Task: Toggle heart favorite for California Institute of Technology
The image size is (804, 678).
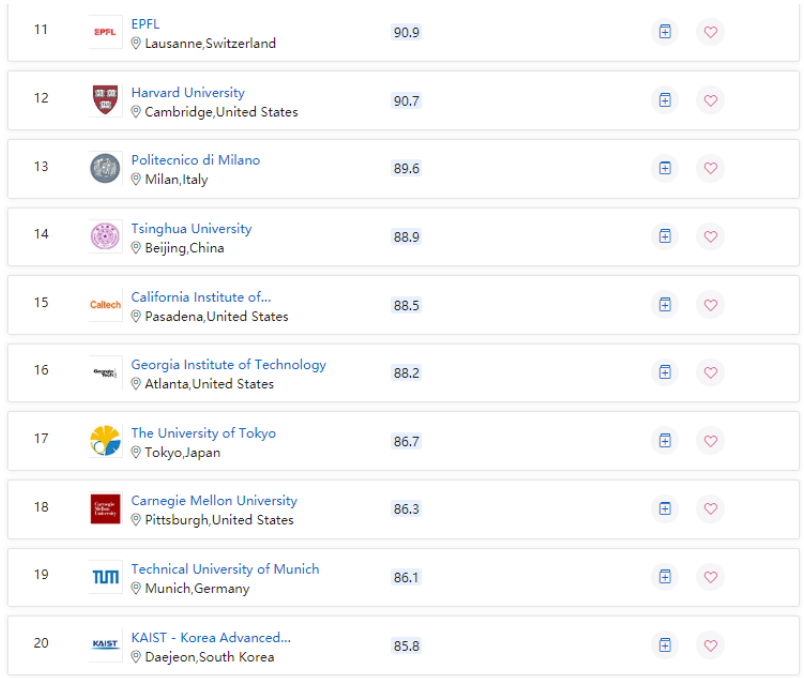Action: (x=710, y=304)
